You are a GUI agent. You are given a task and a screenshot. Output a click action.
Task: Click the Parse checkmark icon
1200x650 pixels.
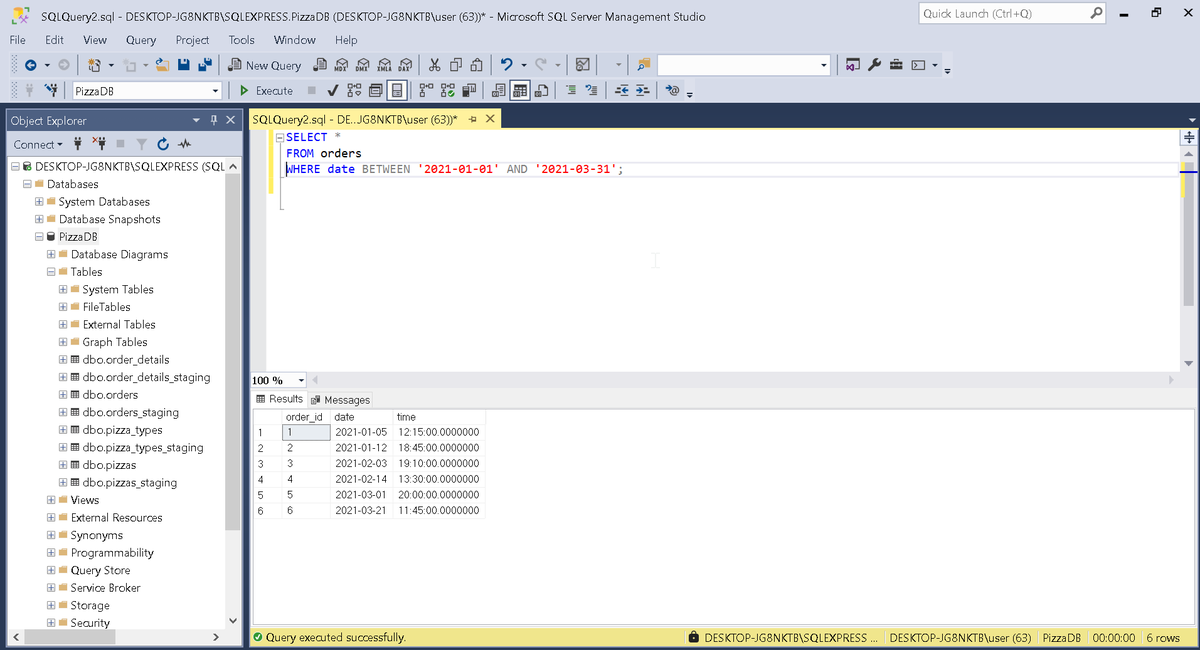[332, 91]
